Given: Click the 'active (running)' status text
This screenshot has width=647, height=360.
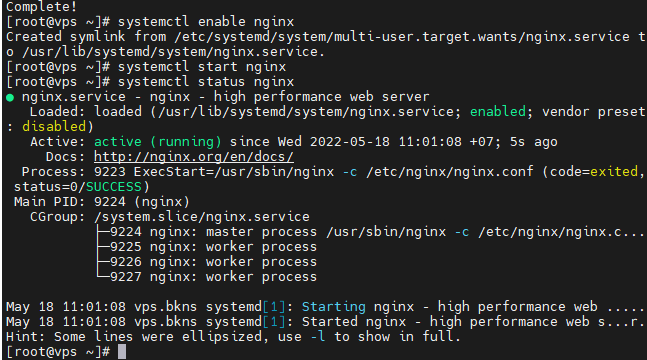Looking at the screenshot, I should click(158, 142).
